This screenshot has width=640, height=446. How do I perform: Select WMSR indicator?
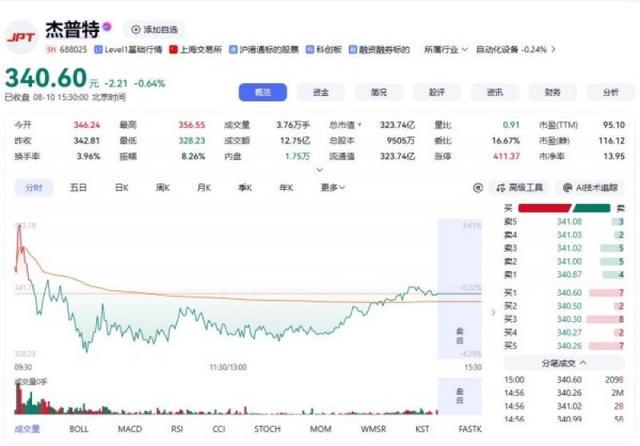click(x=373, y=429)
